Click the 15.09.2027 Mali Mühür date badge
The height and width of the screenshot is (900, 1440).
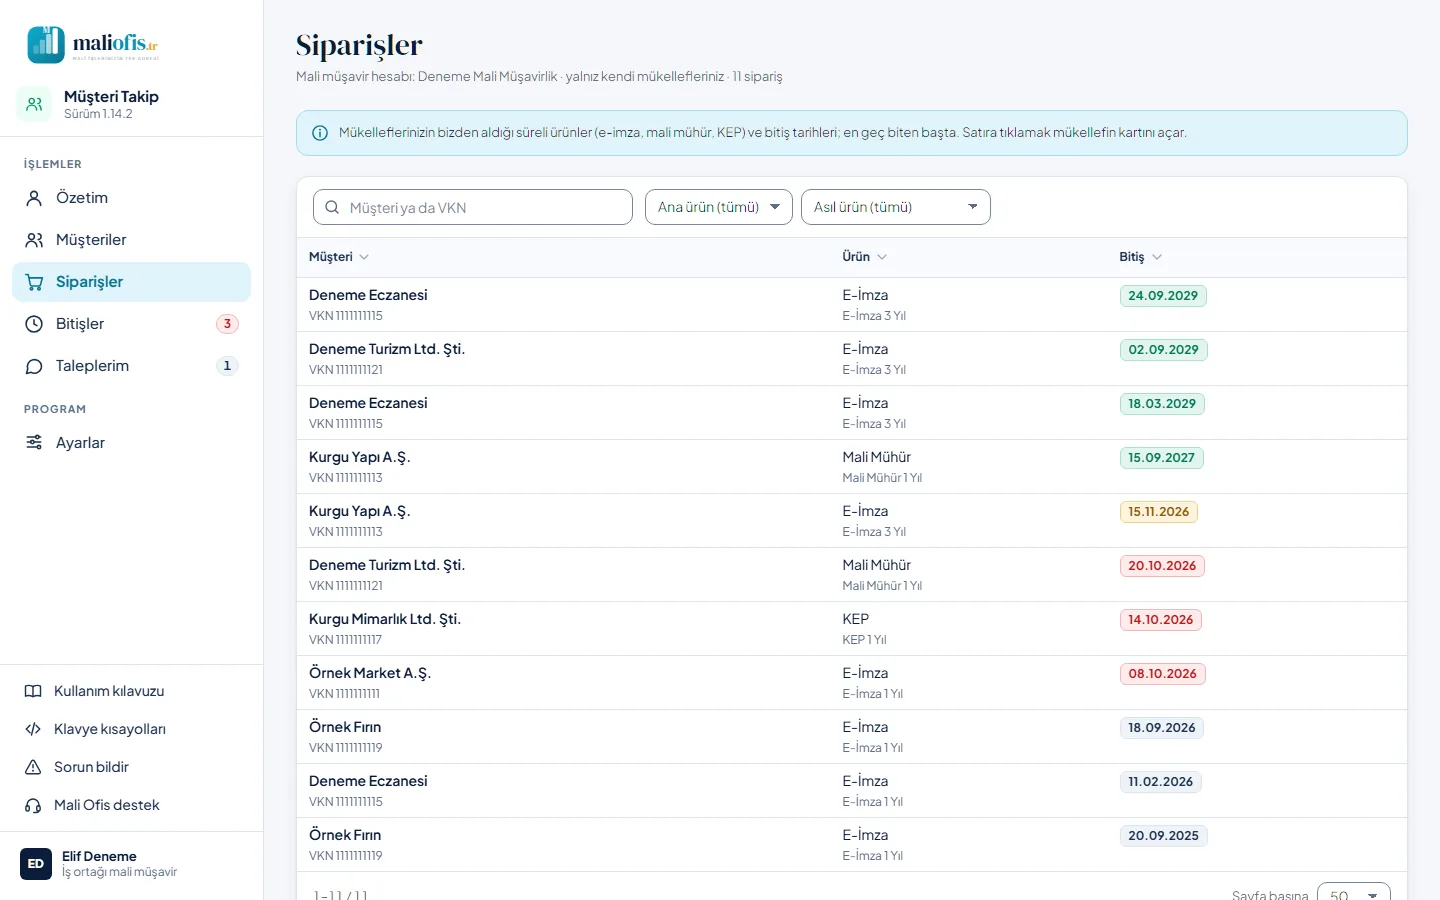pyautogui.click(x=1161, y=458)
